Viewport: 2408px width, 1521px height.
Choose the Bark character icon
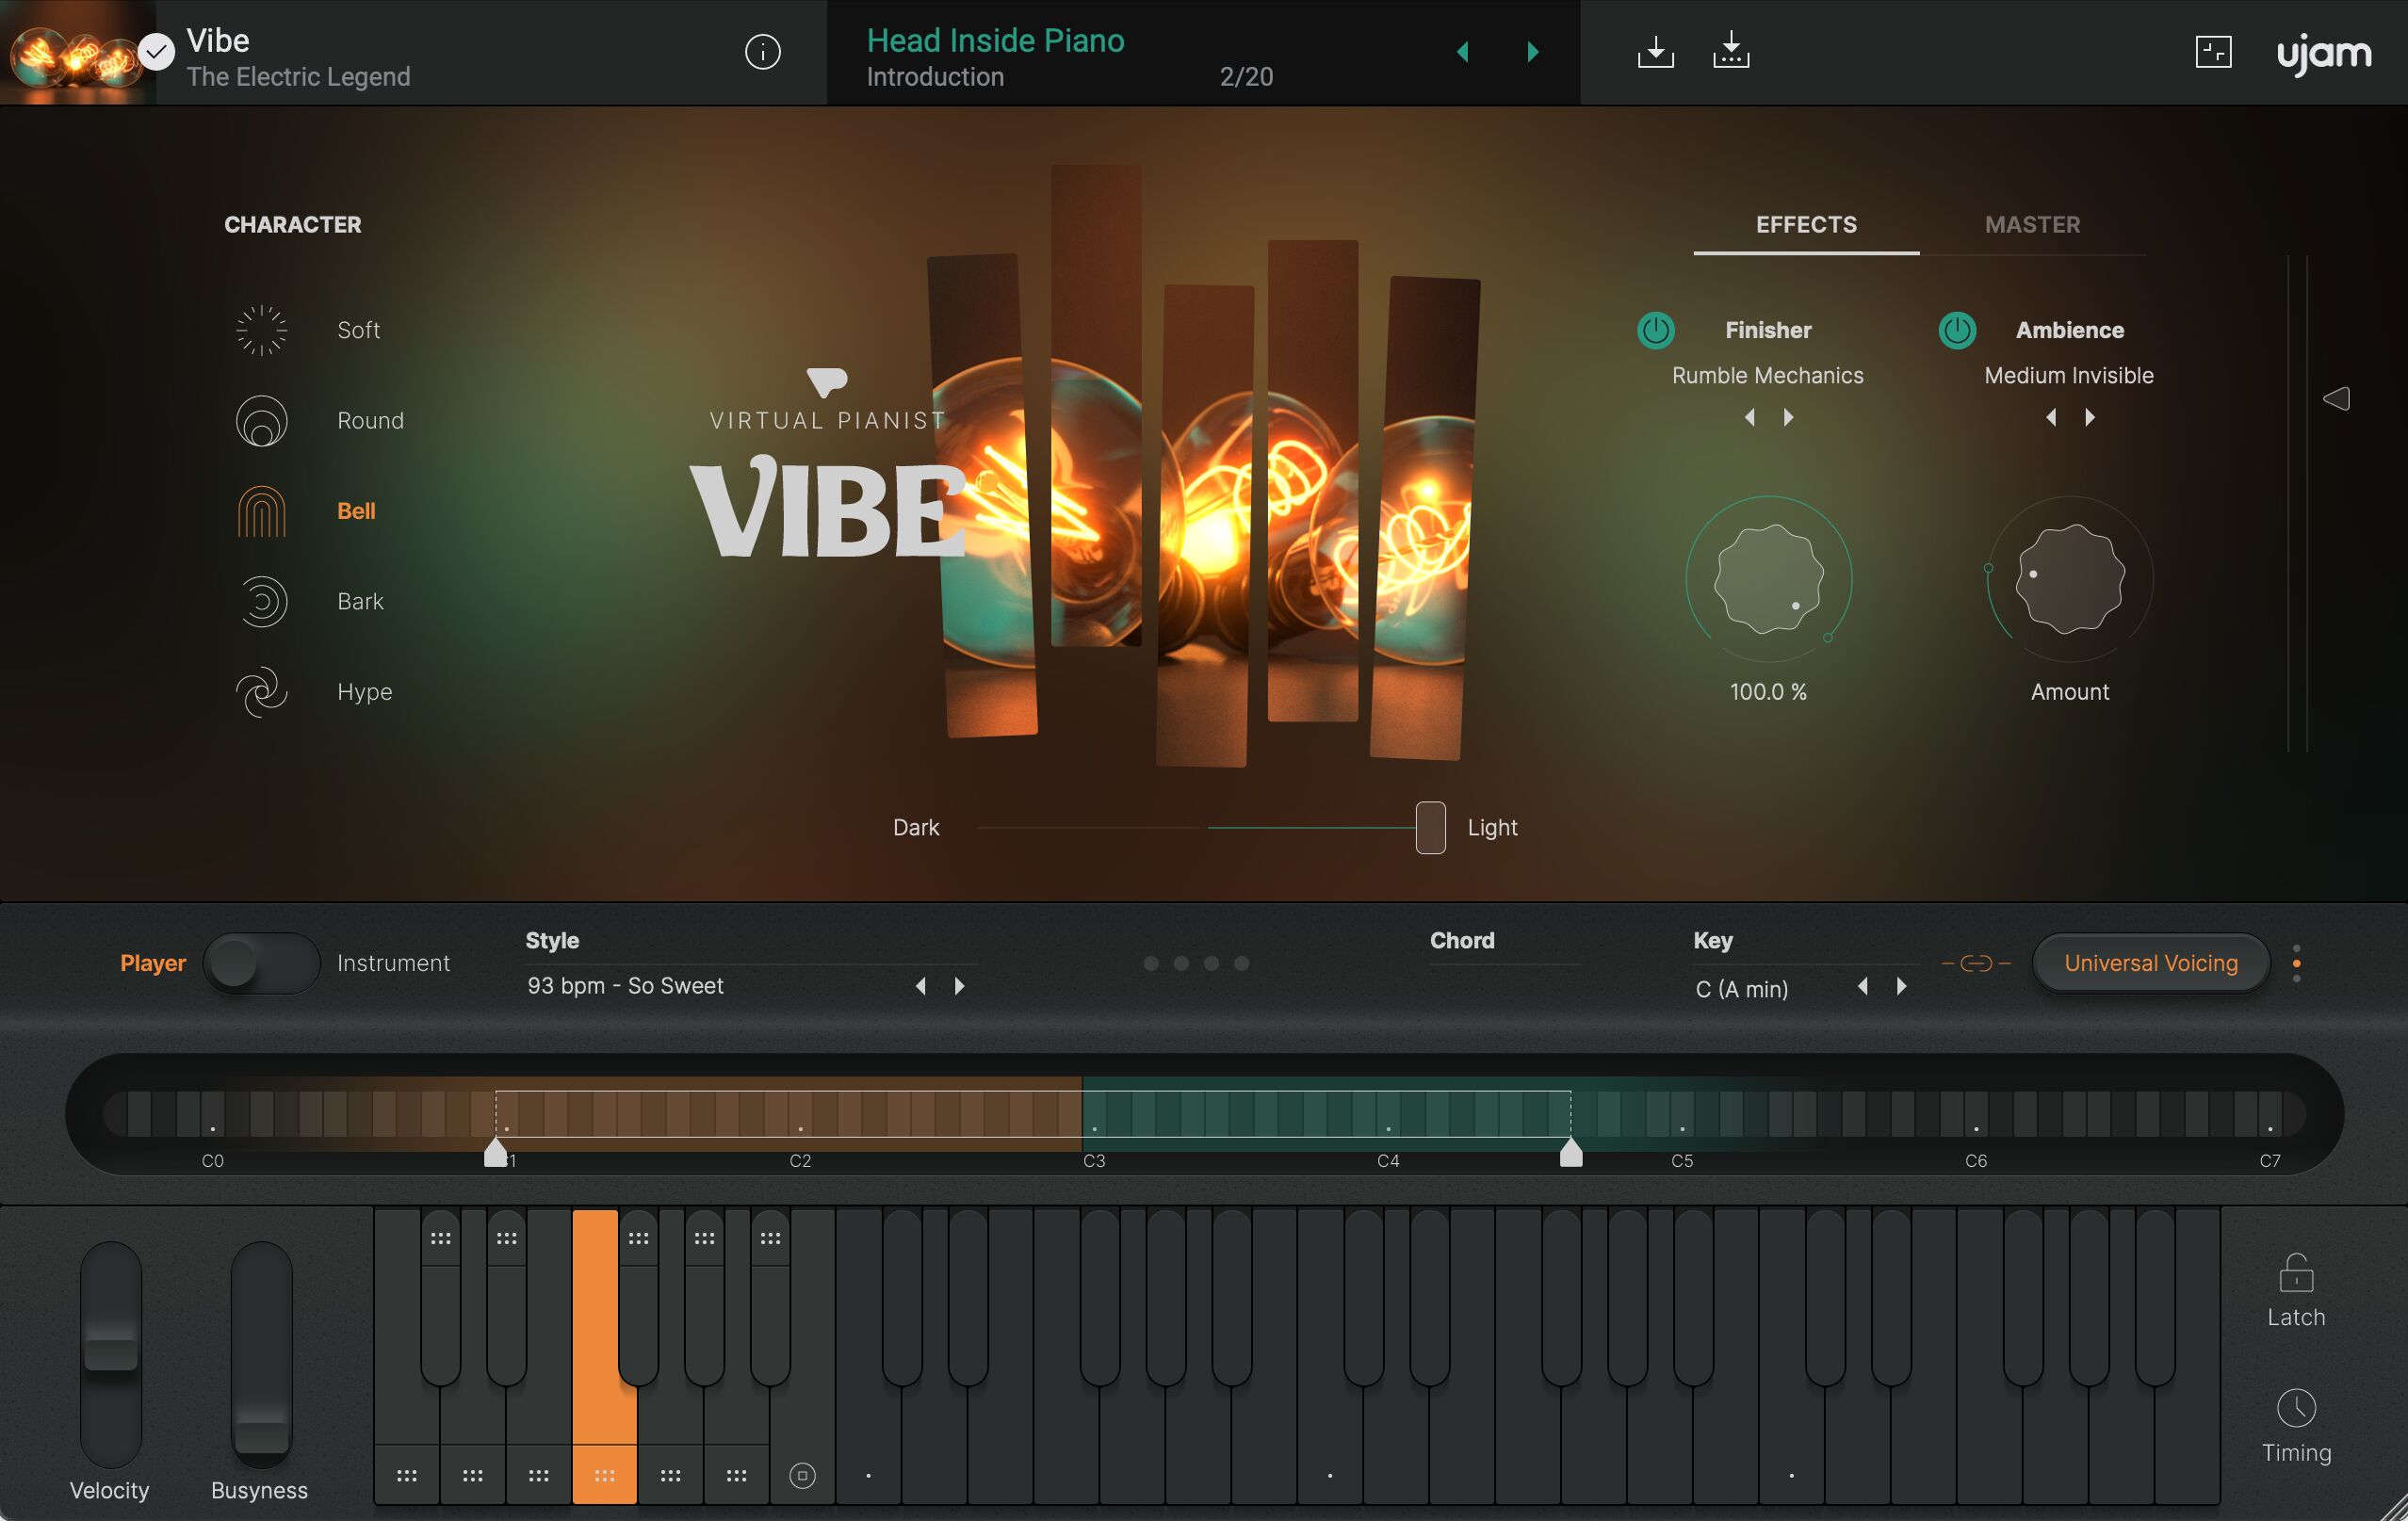coord(261,601)
